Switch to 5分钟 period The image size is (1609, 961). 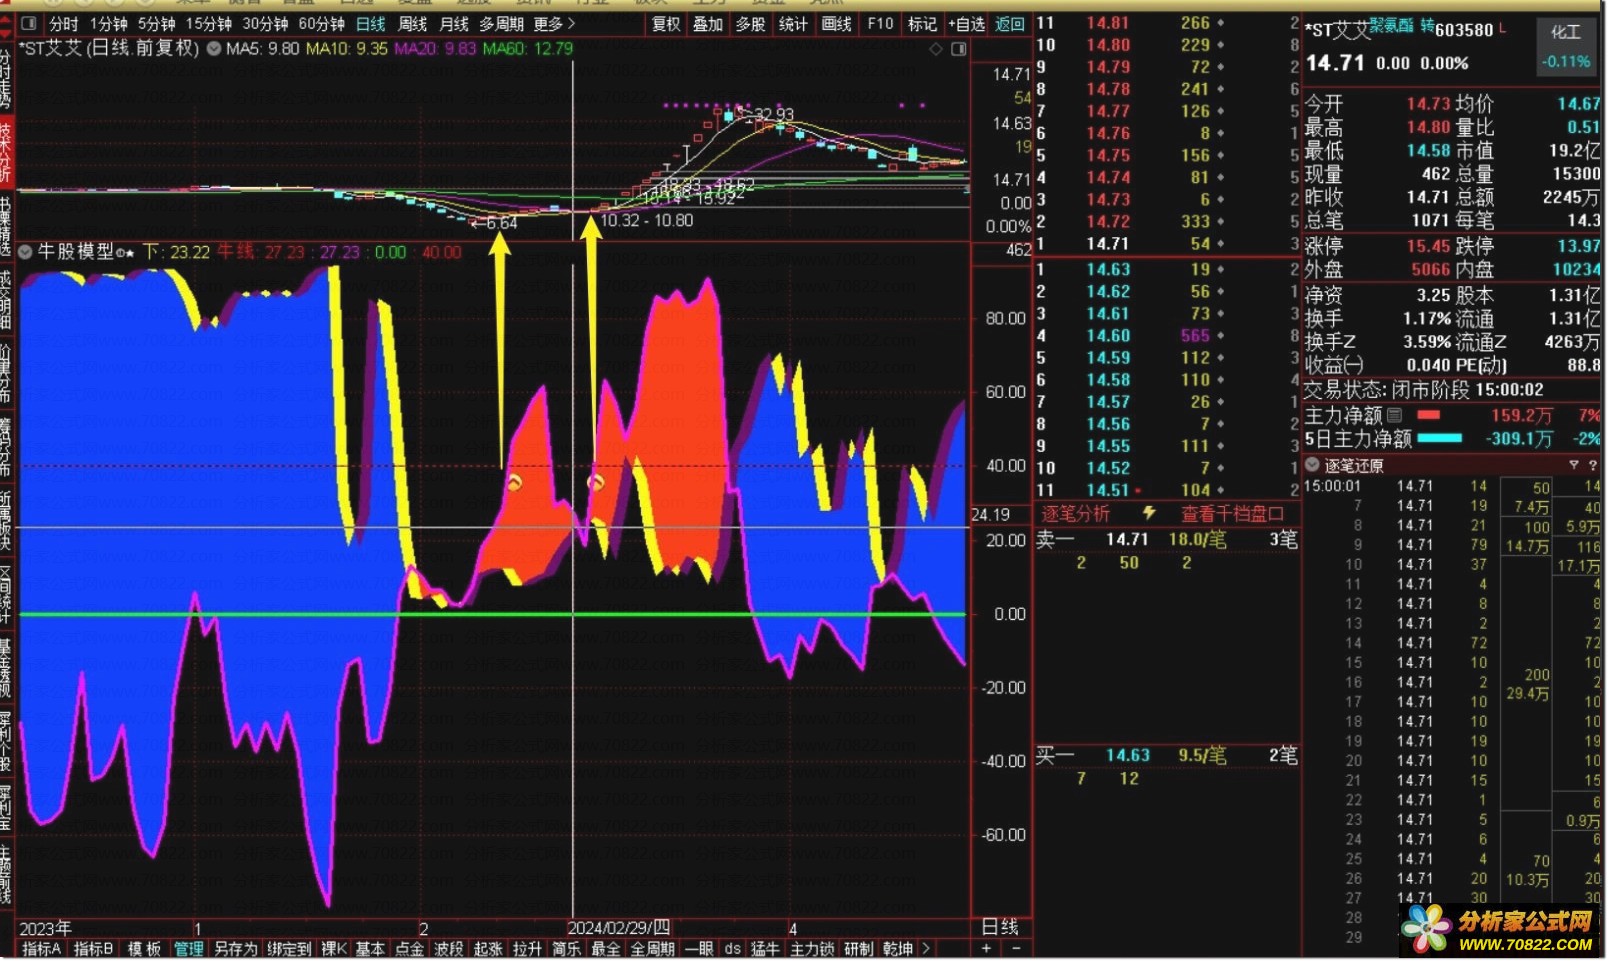tap(156, 23)
